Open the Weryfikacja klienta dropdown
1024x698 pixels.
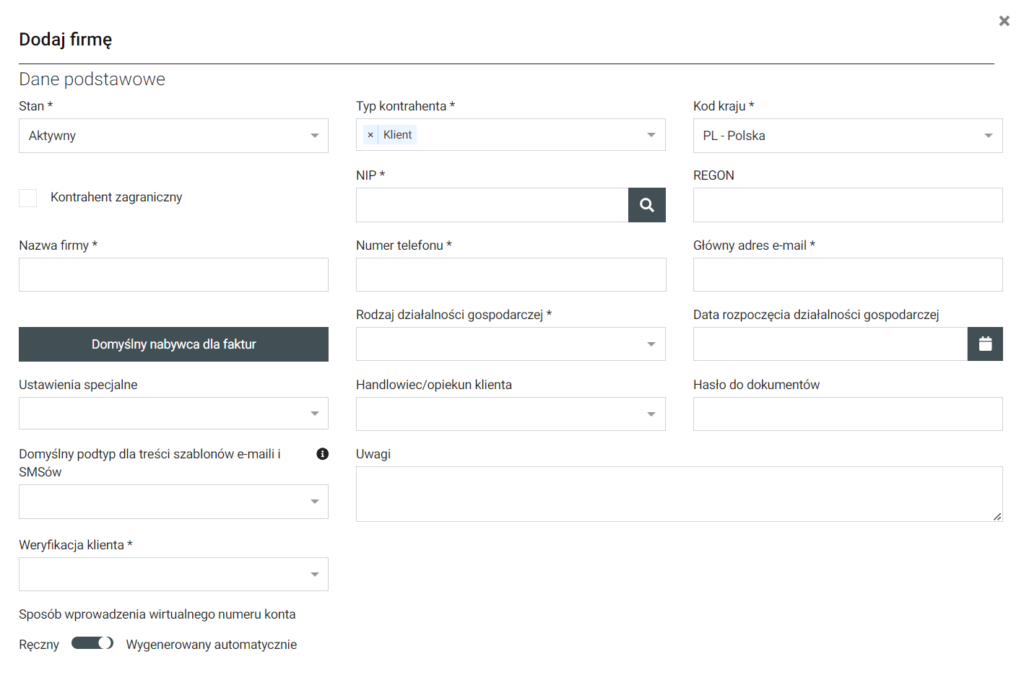coord(173,574)
